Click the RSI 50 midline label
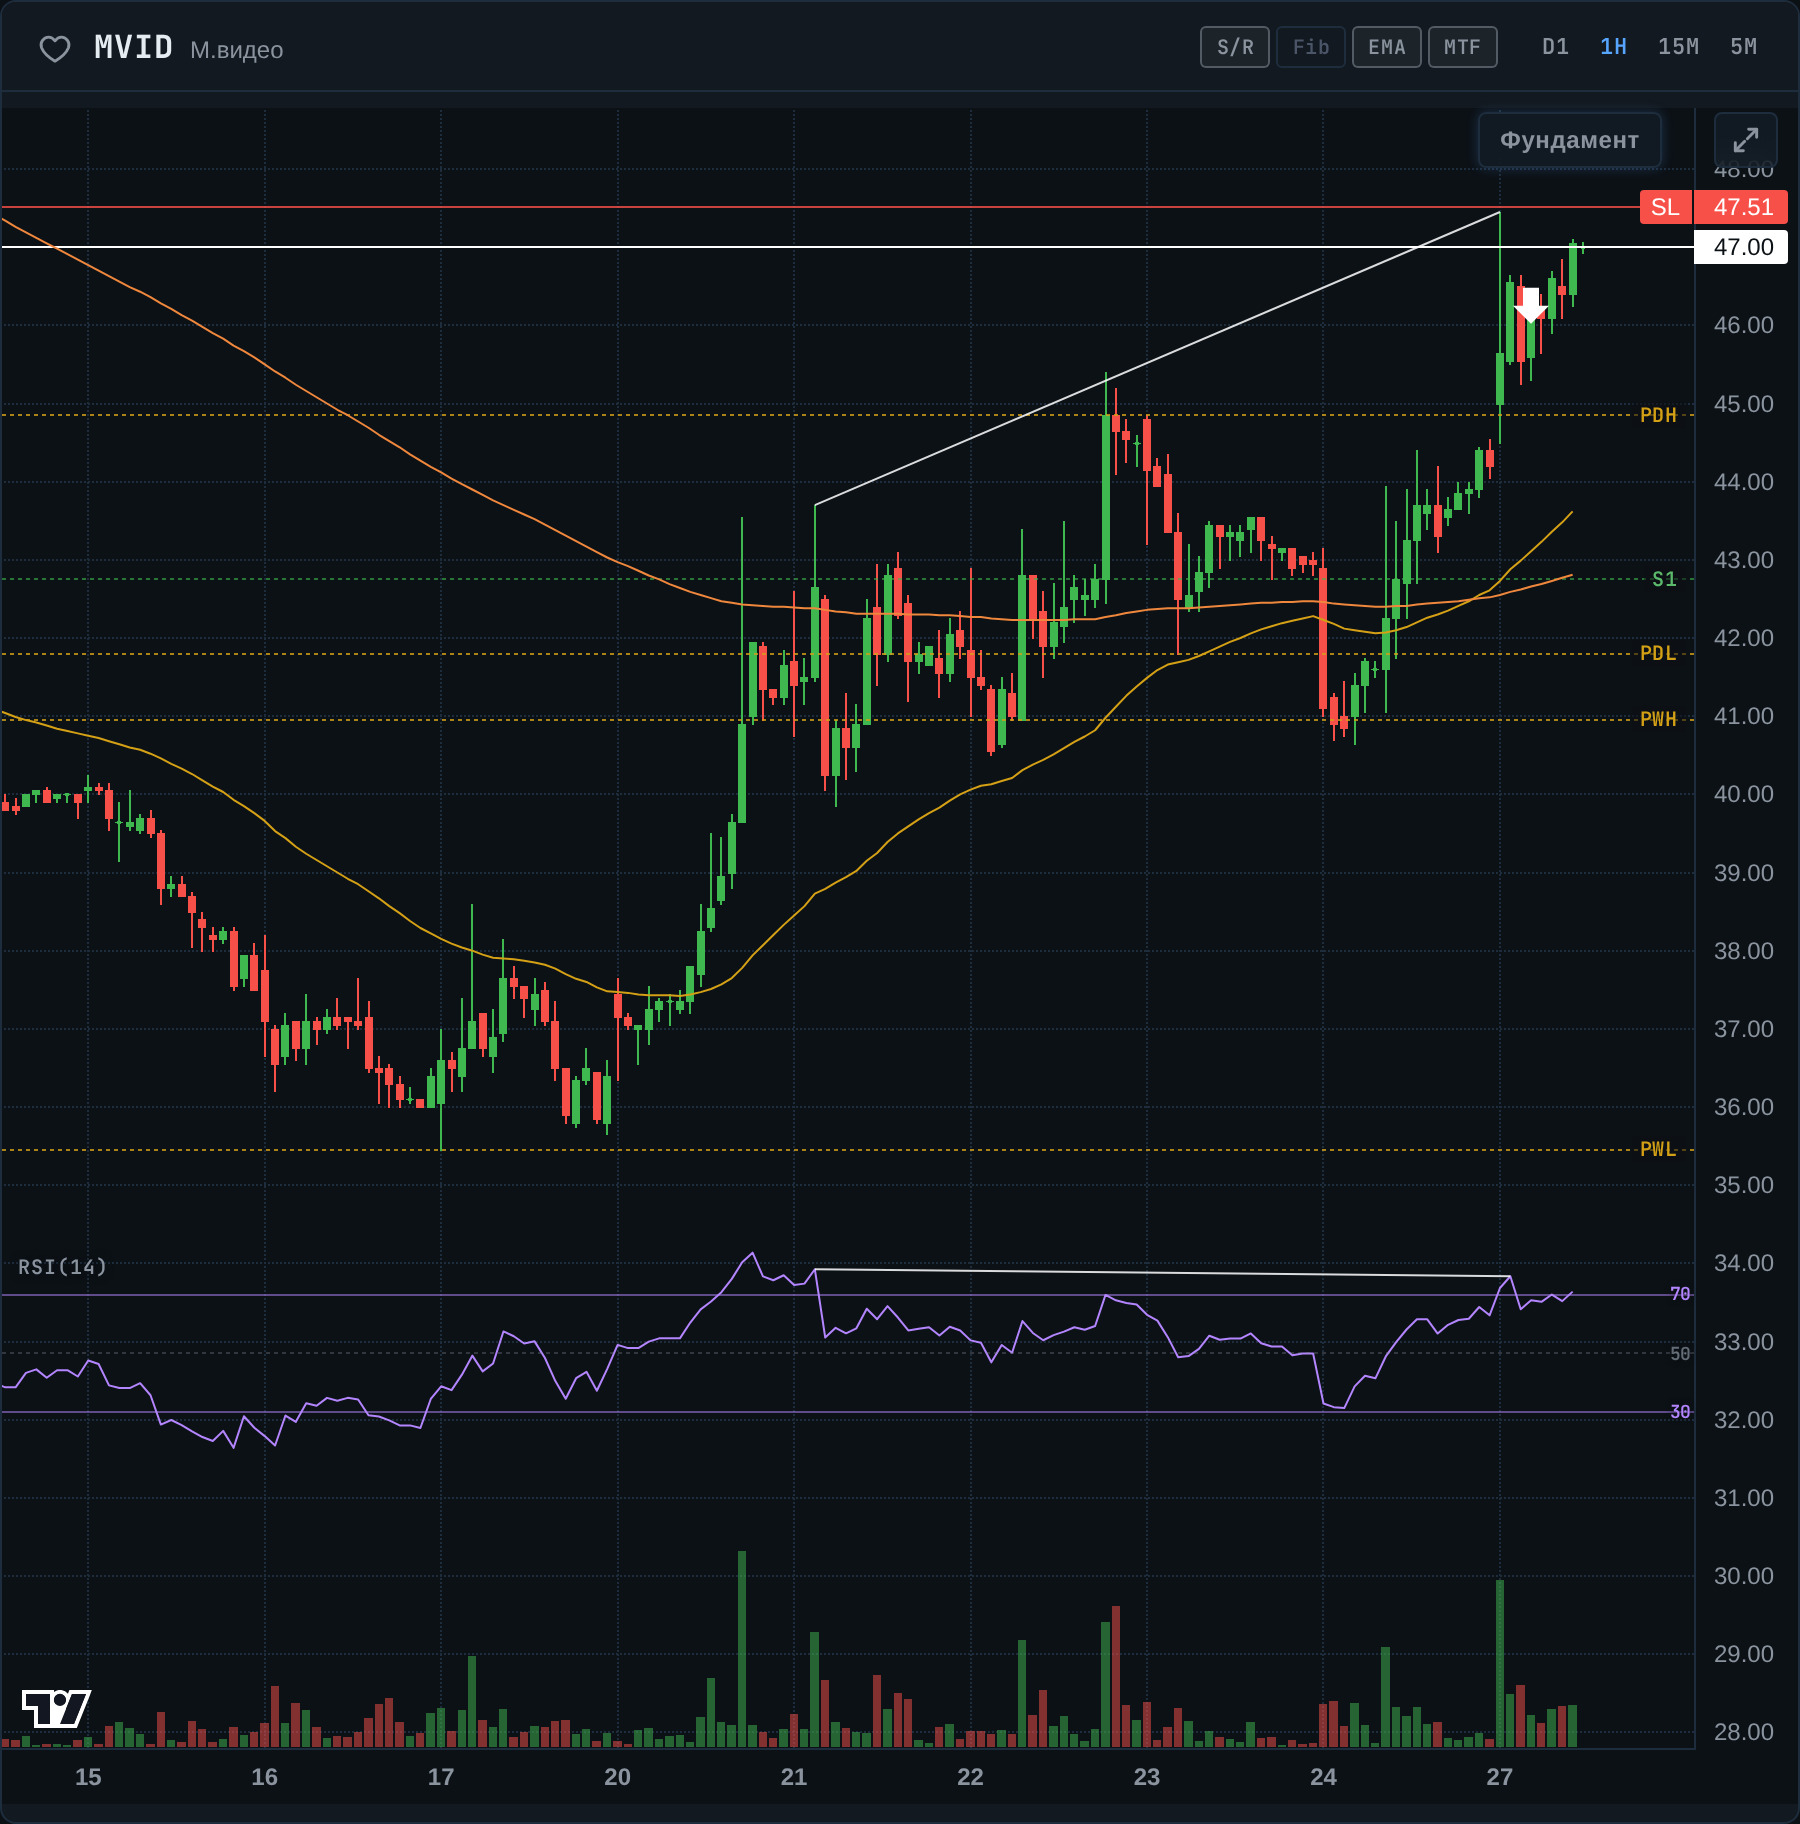 1680,1353
